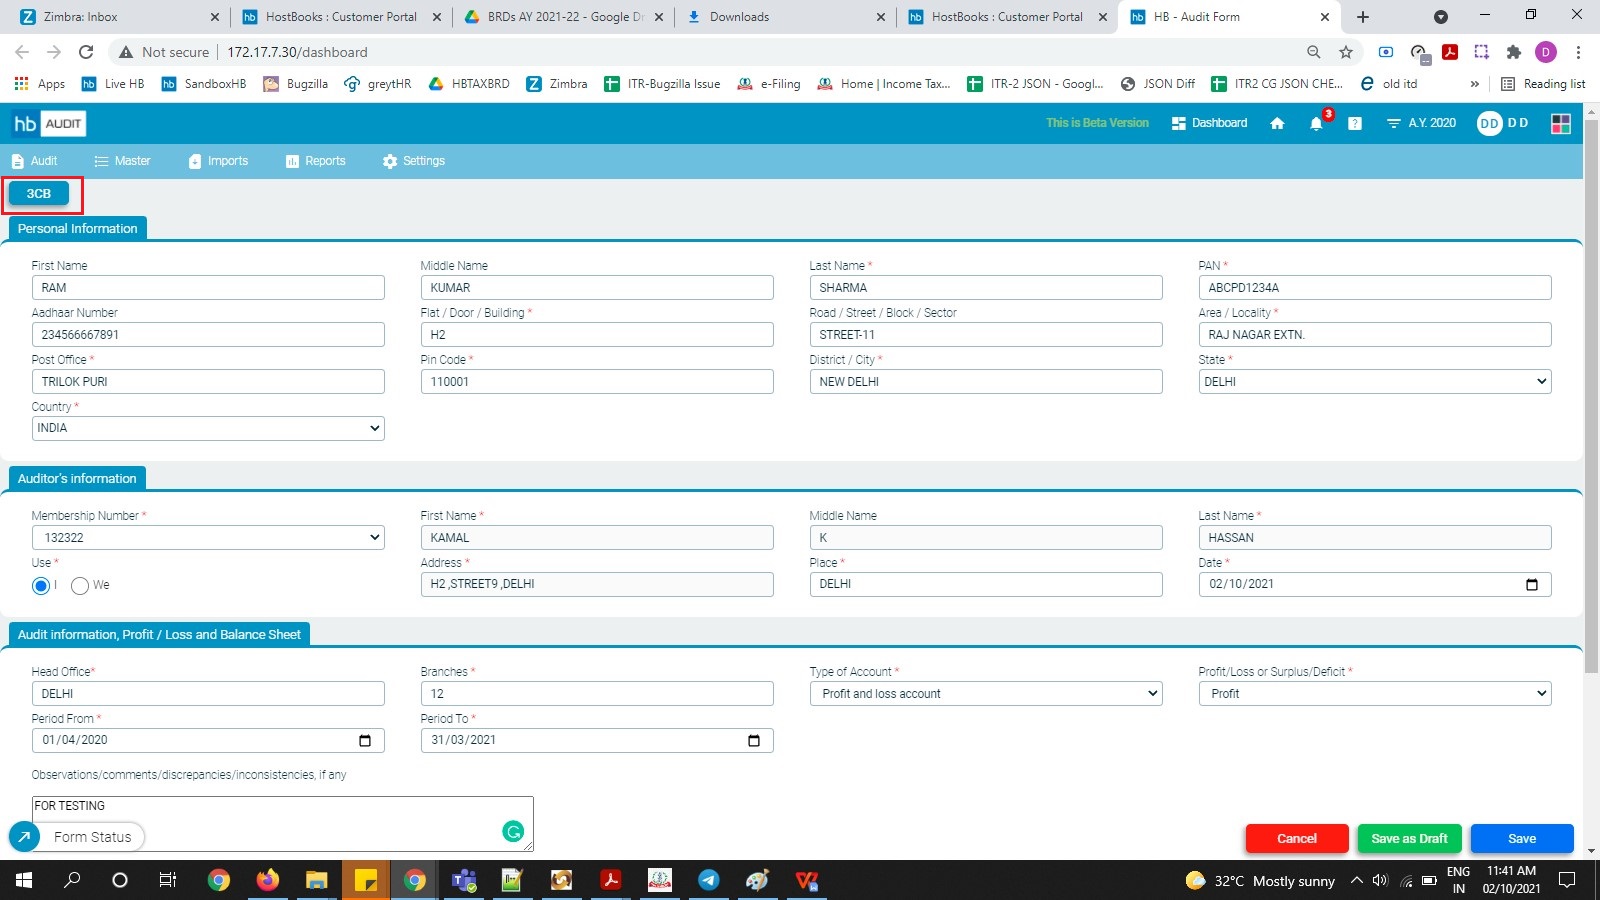This screenshot has width=1600, height=900.
Task: Open calendar picker for auditor Date field
Action: click(1531, 585)
